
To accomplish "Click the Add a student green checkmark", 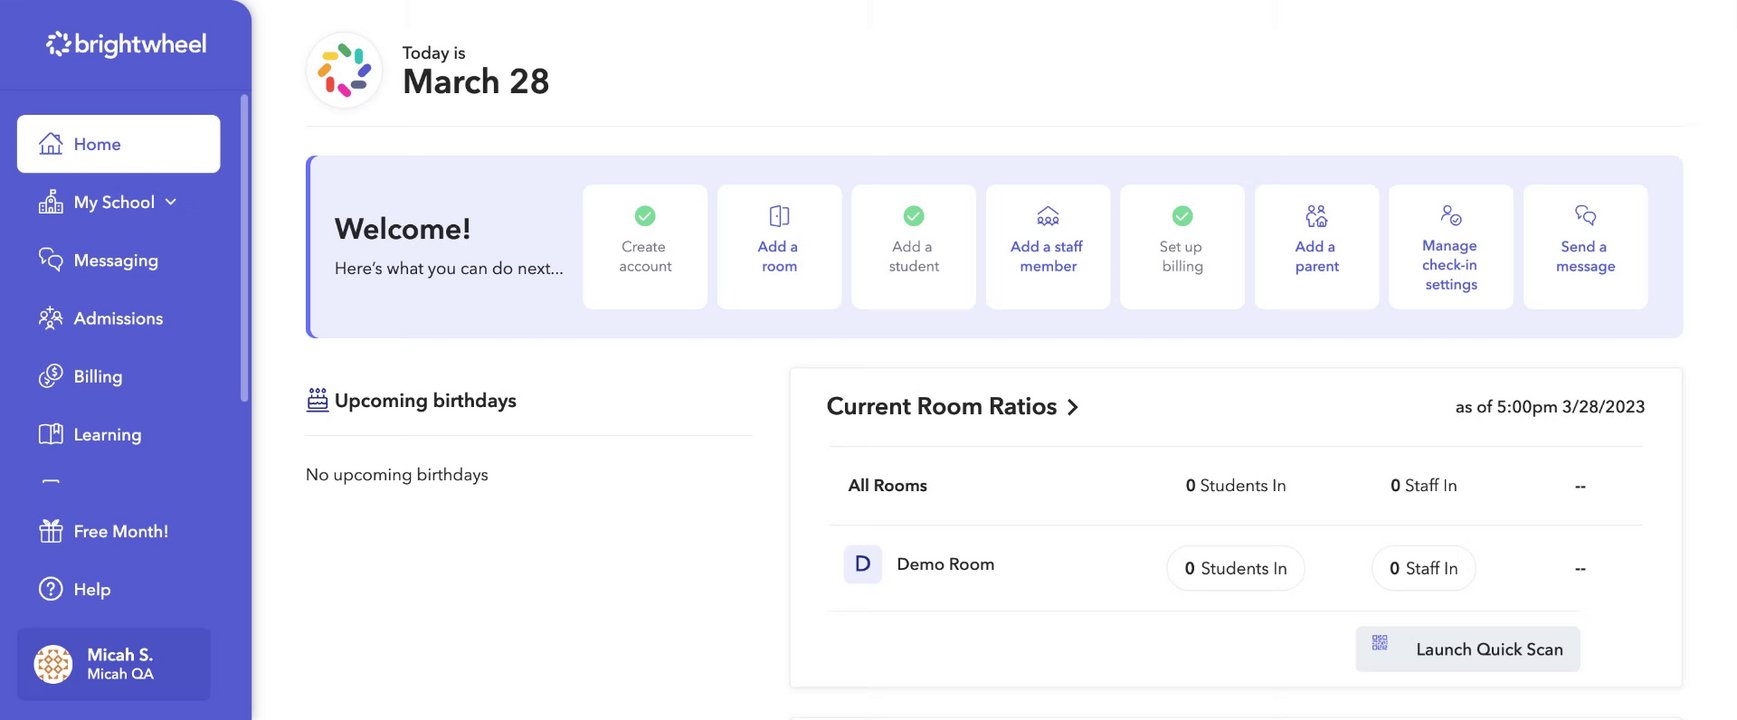I will coord(913,216).
